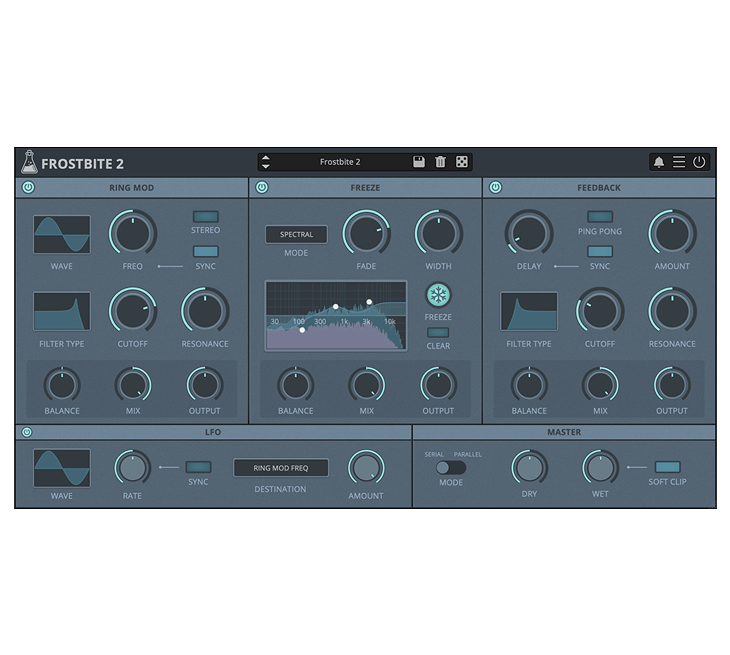
Task: Click the Freeze Width knob
Action: (439, 233)
